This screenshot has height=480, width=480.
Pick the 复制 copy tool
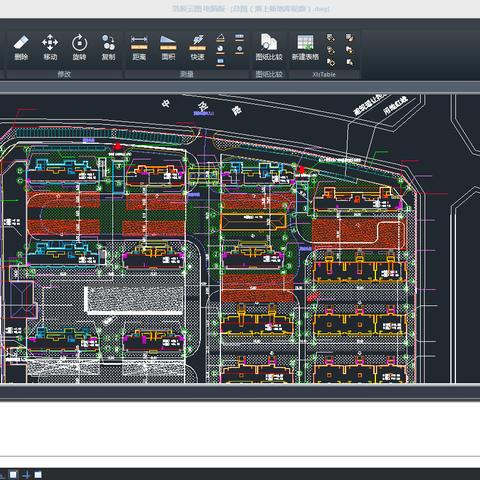pyautogui.click(x=108, y=48)
